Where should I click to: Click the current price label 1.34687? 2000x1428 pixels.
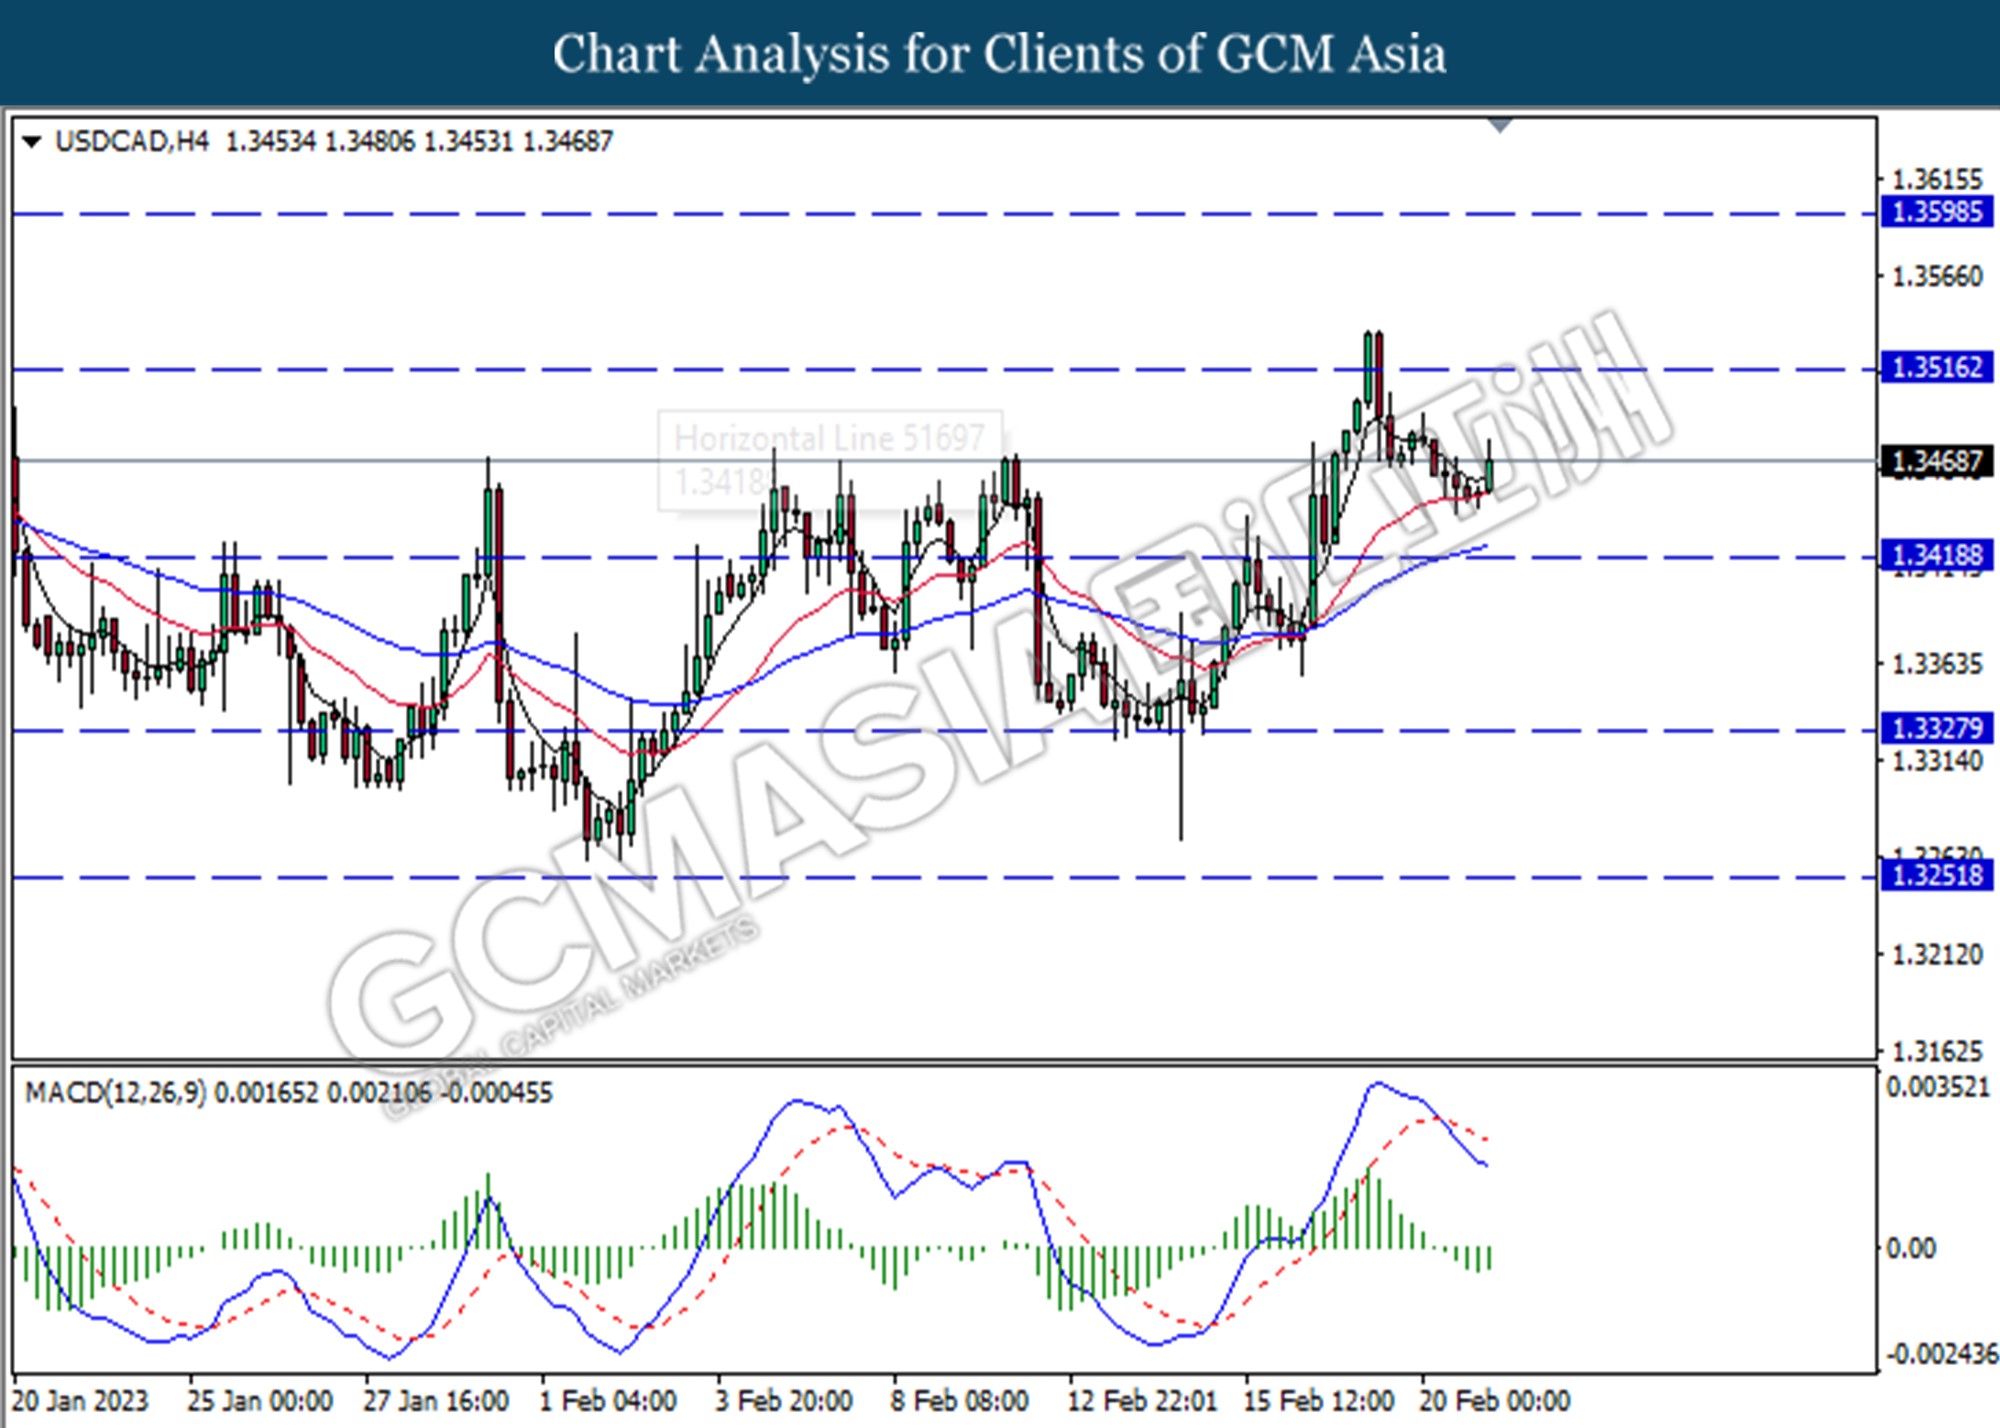pyautogui.click(x=1937, y=461)
